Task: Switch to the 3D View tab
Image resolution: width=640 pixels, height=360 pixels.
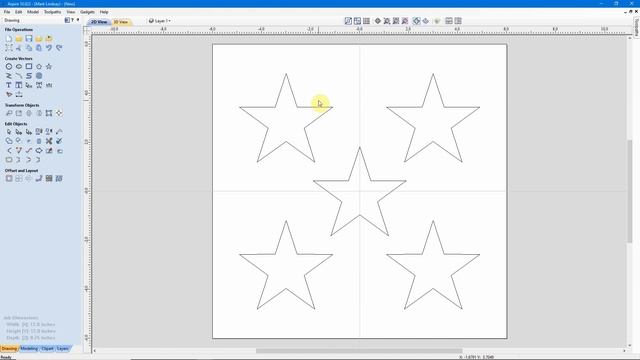Action: click(x=120, y=22)
